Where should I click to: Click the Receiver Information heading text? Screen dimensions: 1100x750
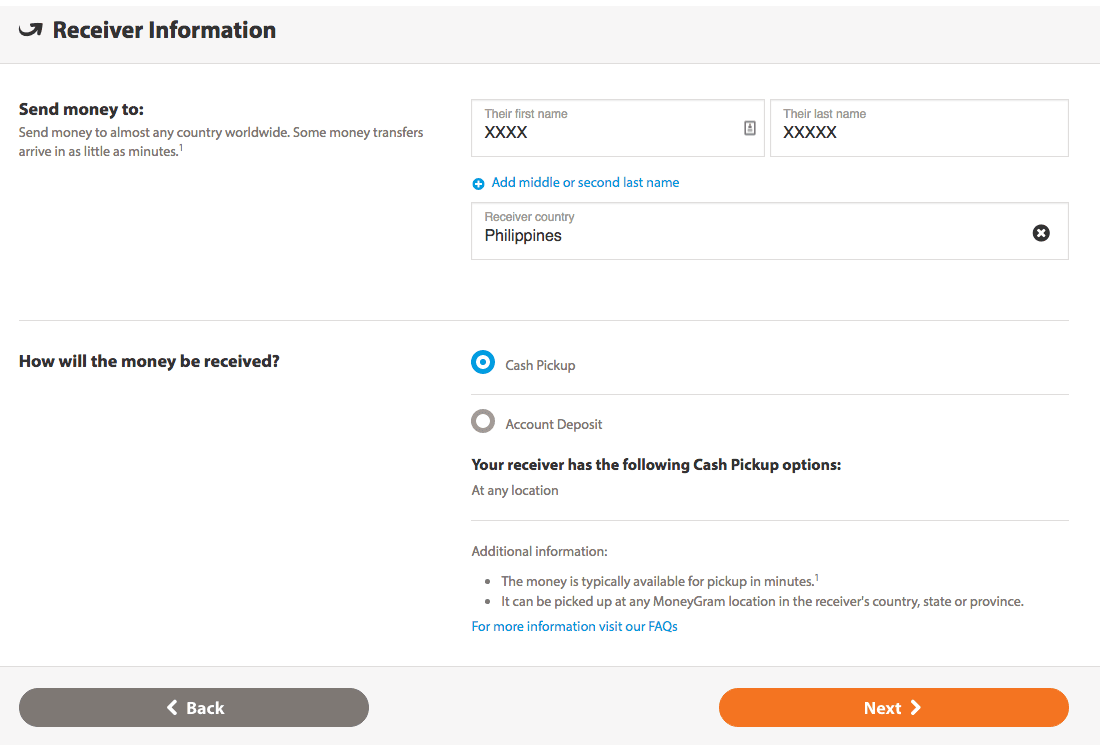pyautogui.click(x=164, y=30)
